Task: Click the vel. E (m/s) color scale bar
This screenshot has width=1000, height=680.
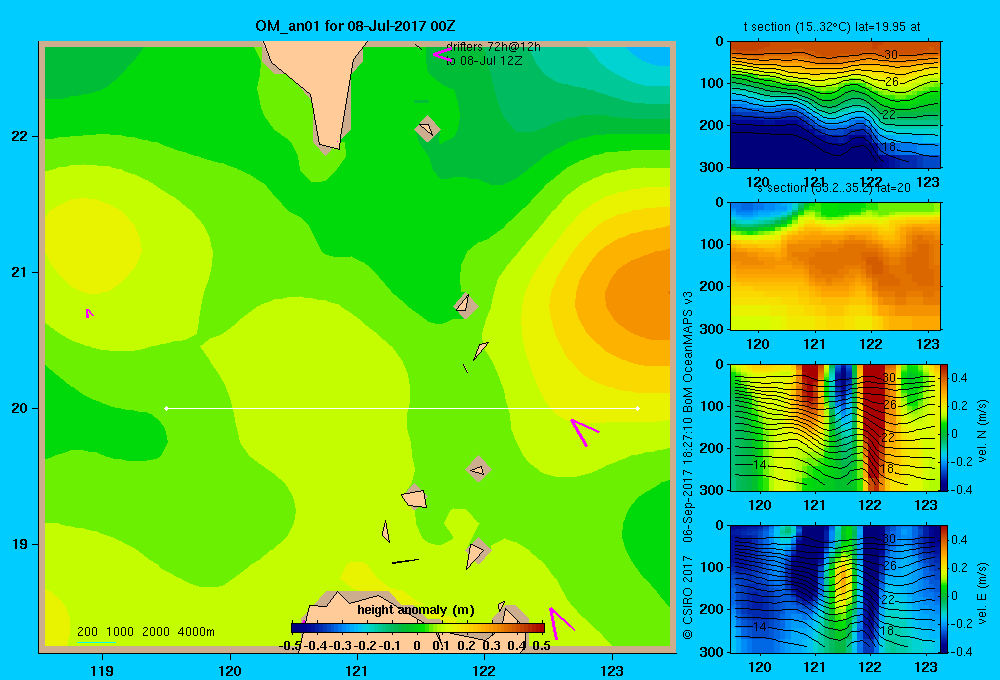Action: pos(944,589)
